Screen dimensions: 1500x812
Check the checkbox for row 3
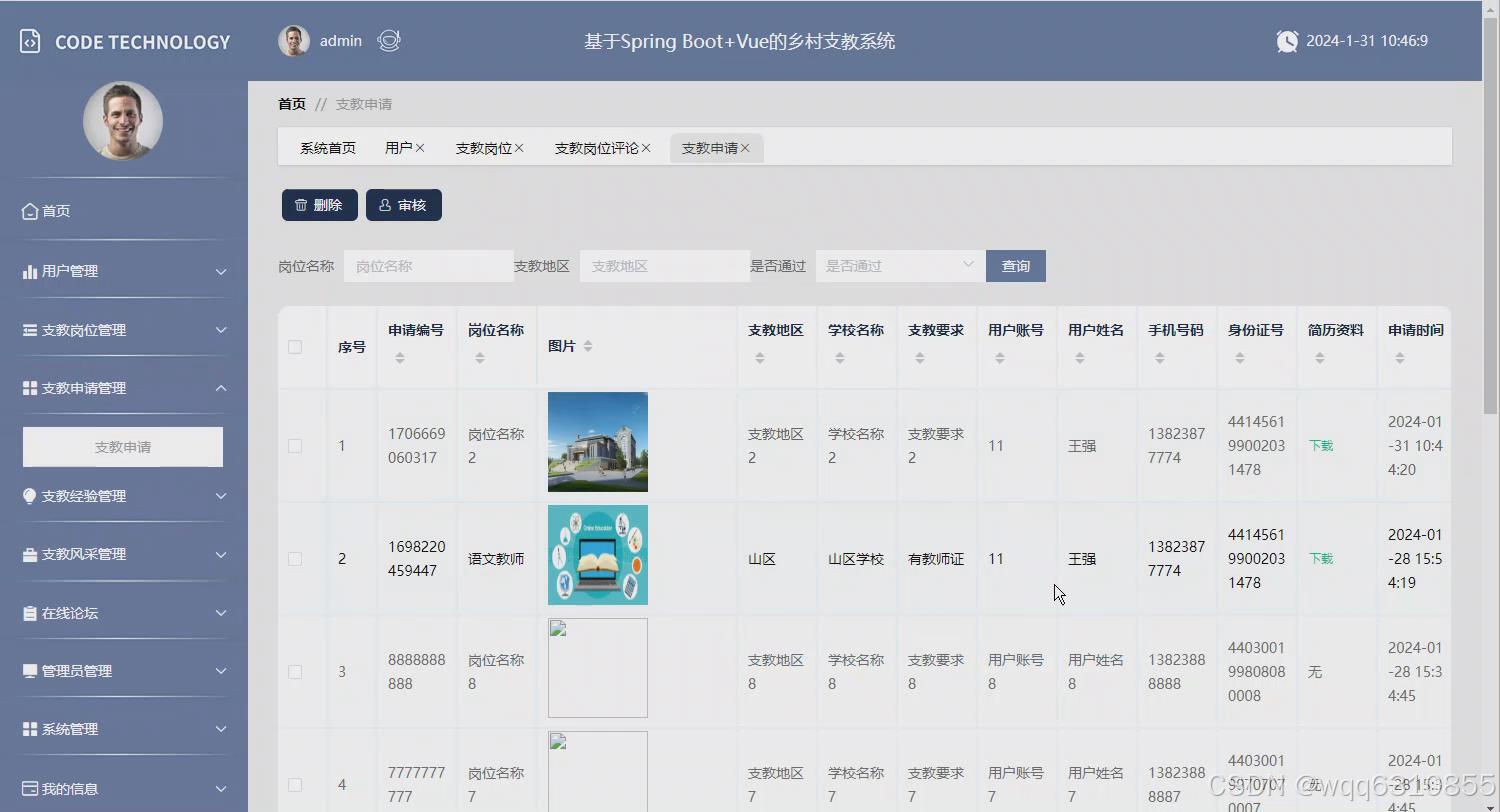tap(295, 672)
